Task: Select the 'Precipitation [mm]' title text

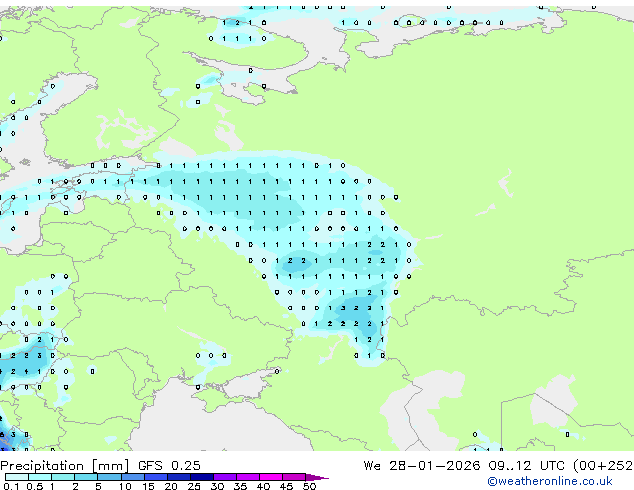Action: 65,466
